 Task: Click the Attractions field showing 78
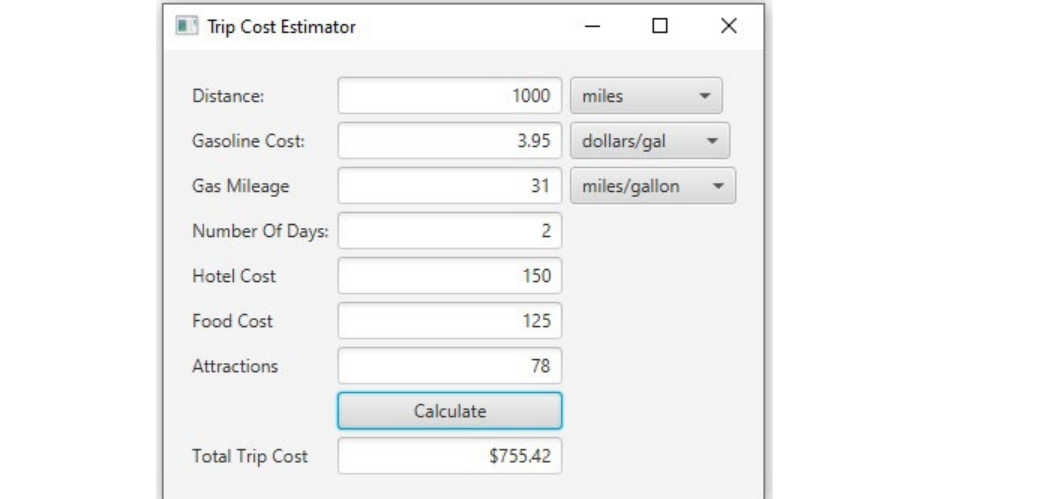point(450,366)
